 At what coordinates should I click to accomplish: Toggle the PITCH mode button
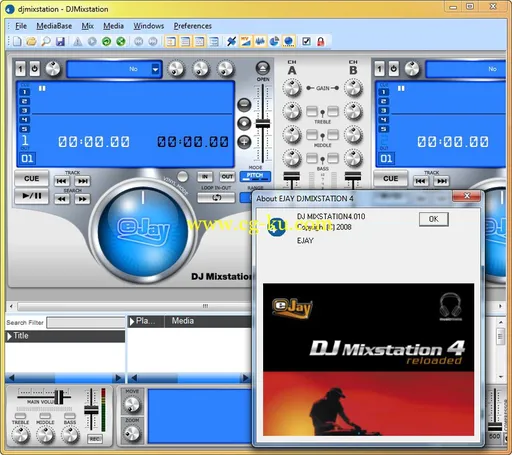[x=255, y=176]
